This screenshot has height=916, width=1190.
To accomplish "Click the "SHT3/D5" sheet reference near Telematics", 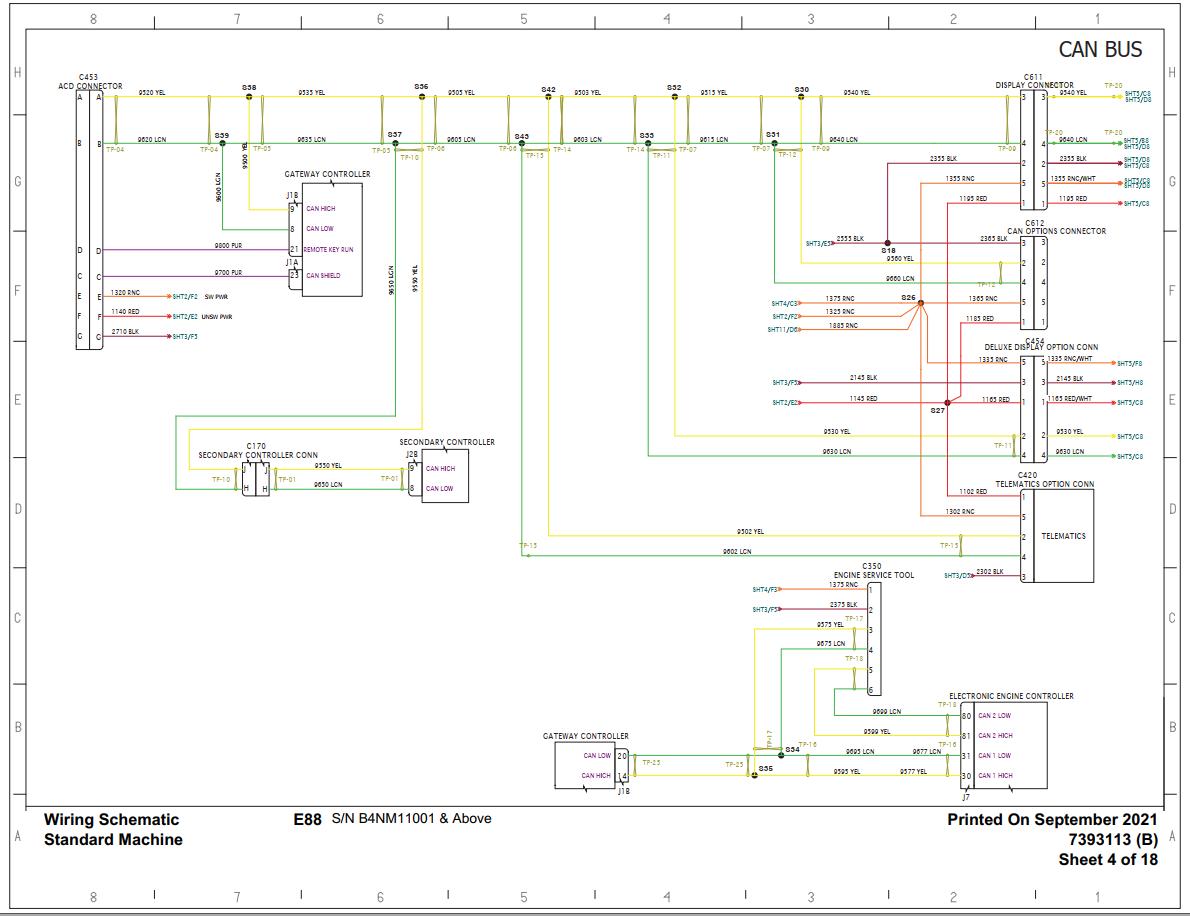I will pyautogui.click(x=957, y=575).
